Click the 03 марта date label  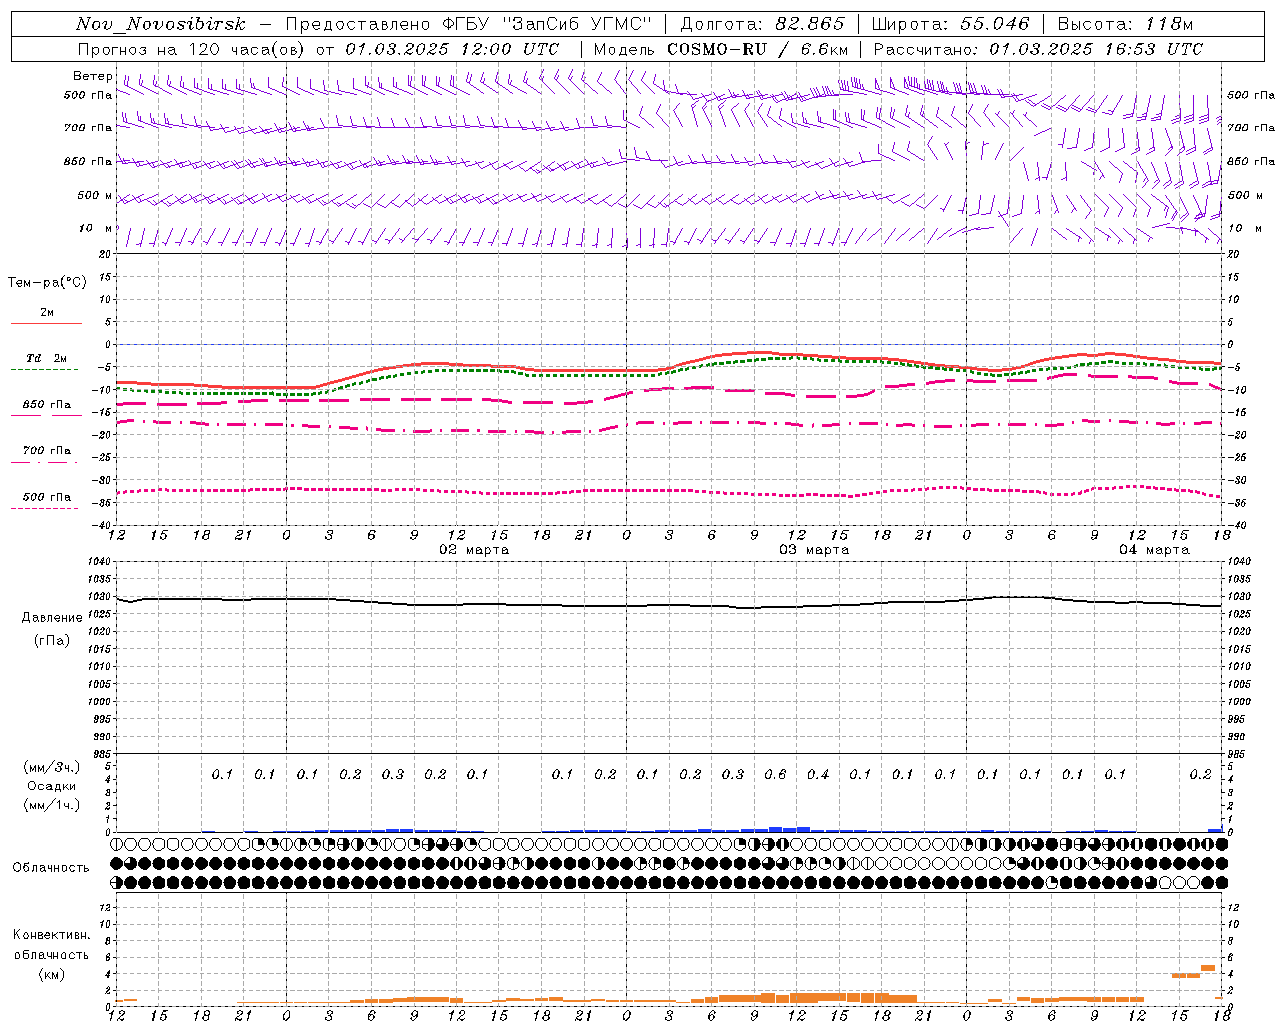tap(814, 550)
